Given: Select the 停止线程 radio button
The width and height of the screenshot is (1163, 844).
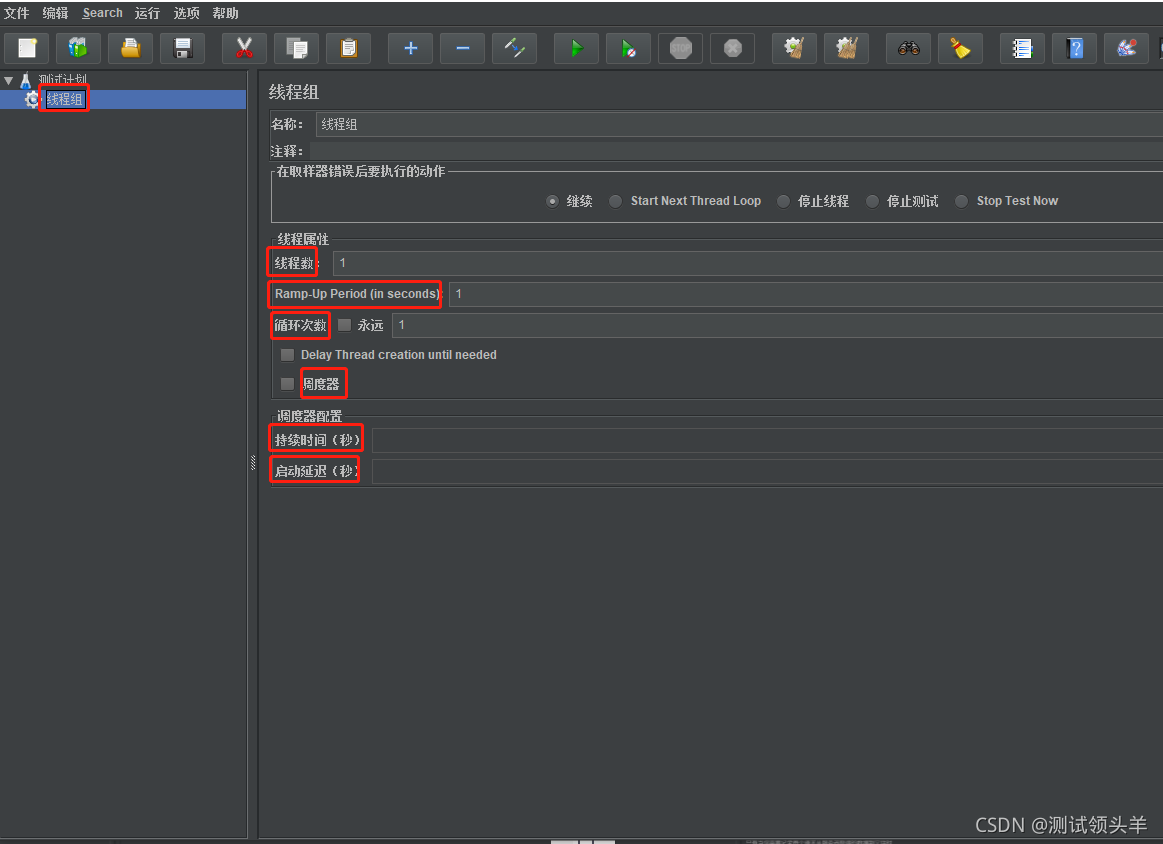Looking at the screenshot, I should (783, 201).
